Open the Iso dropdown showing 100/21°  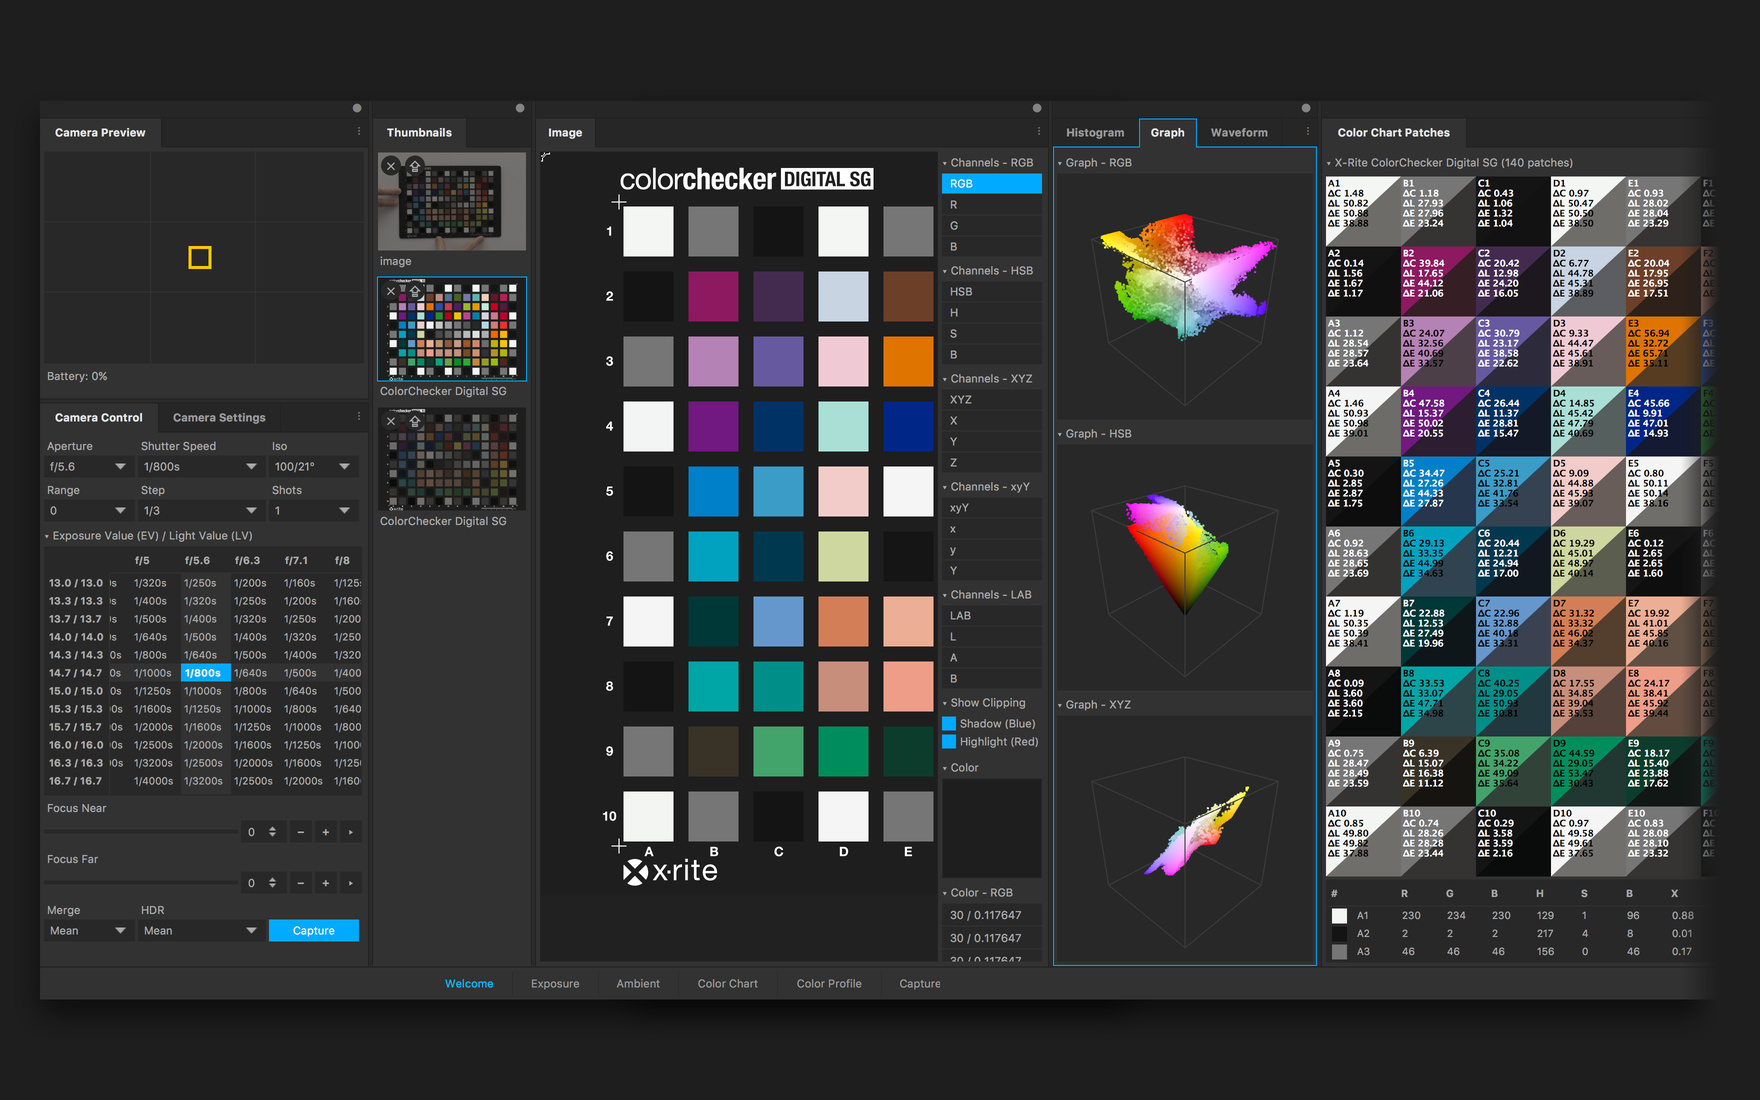tap(313, 467)
